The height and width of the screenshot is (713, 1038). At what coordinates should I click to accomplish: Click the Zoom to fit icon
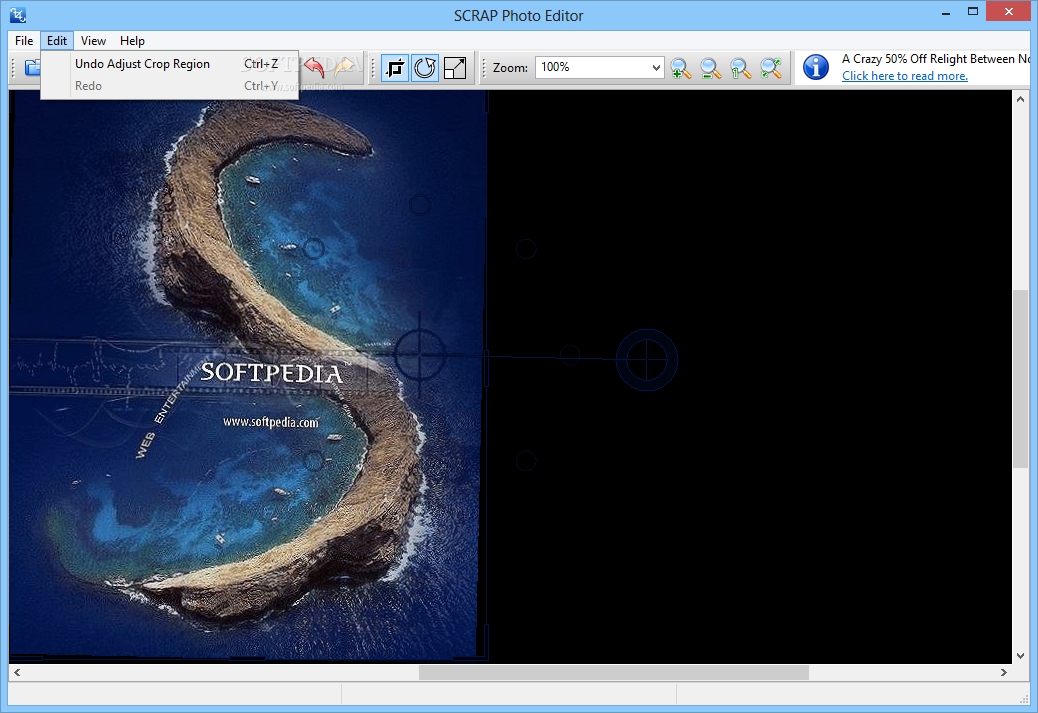(x=771, y=68)
